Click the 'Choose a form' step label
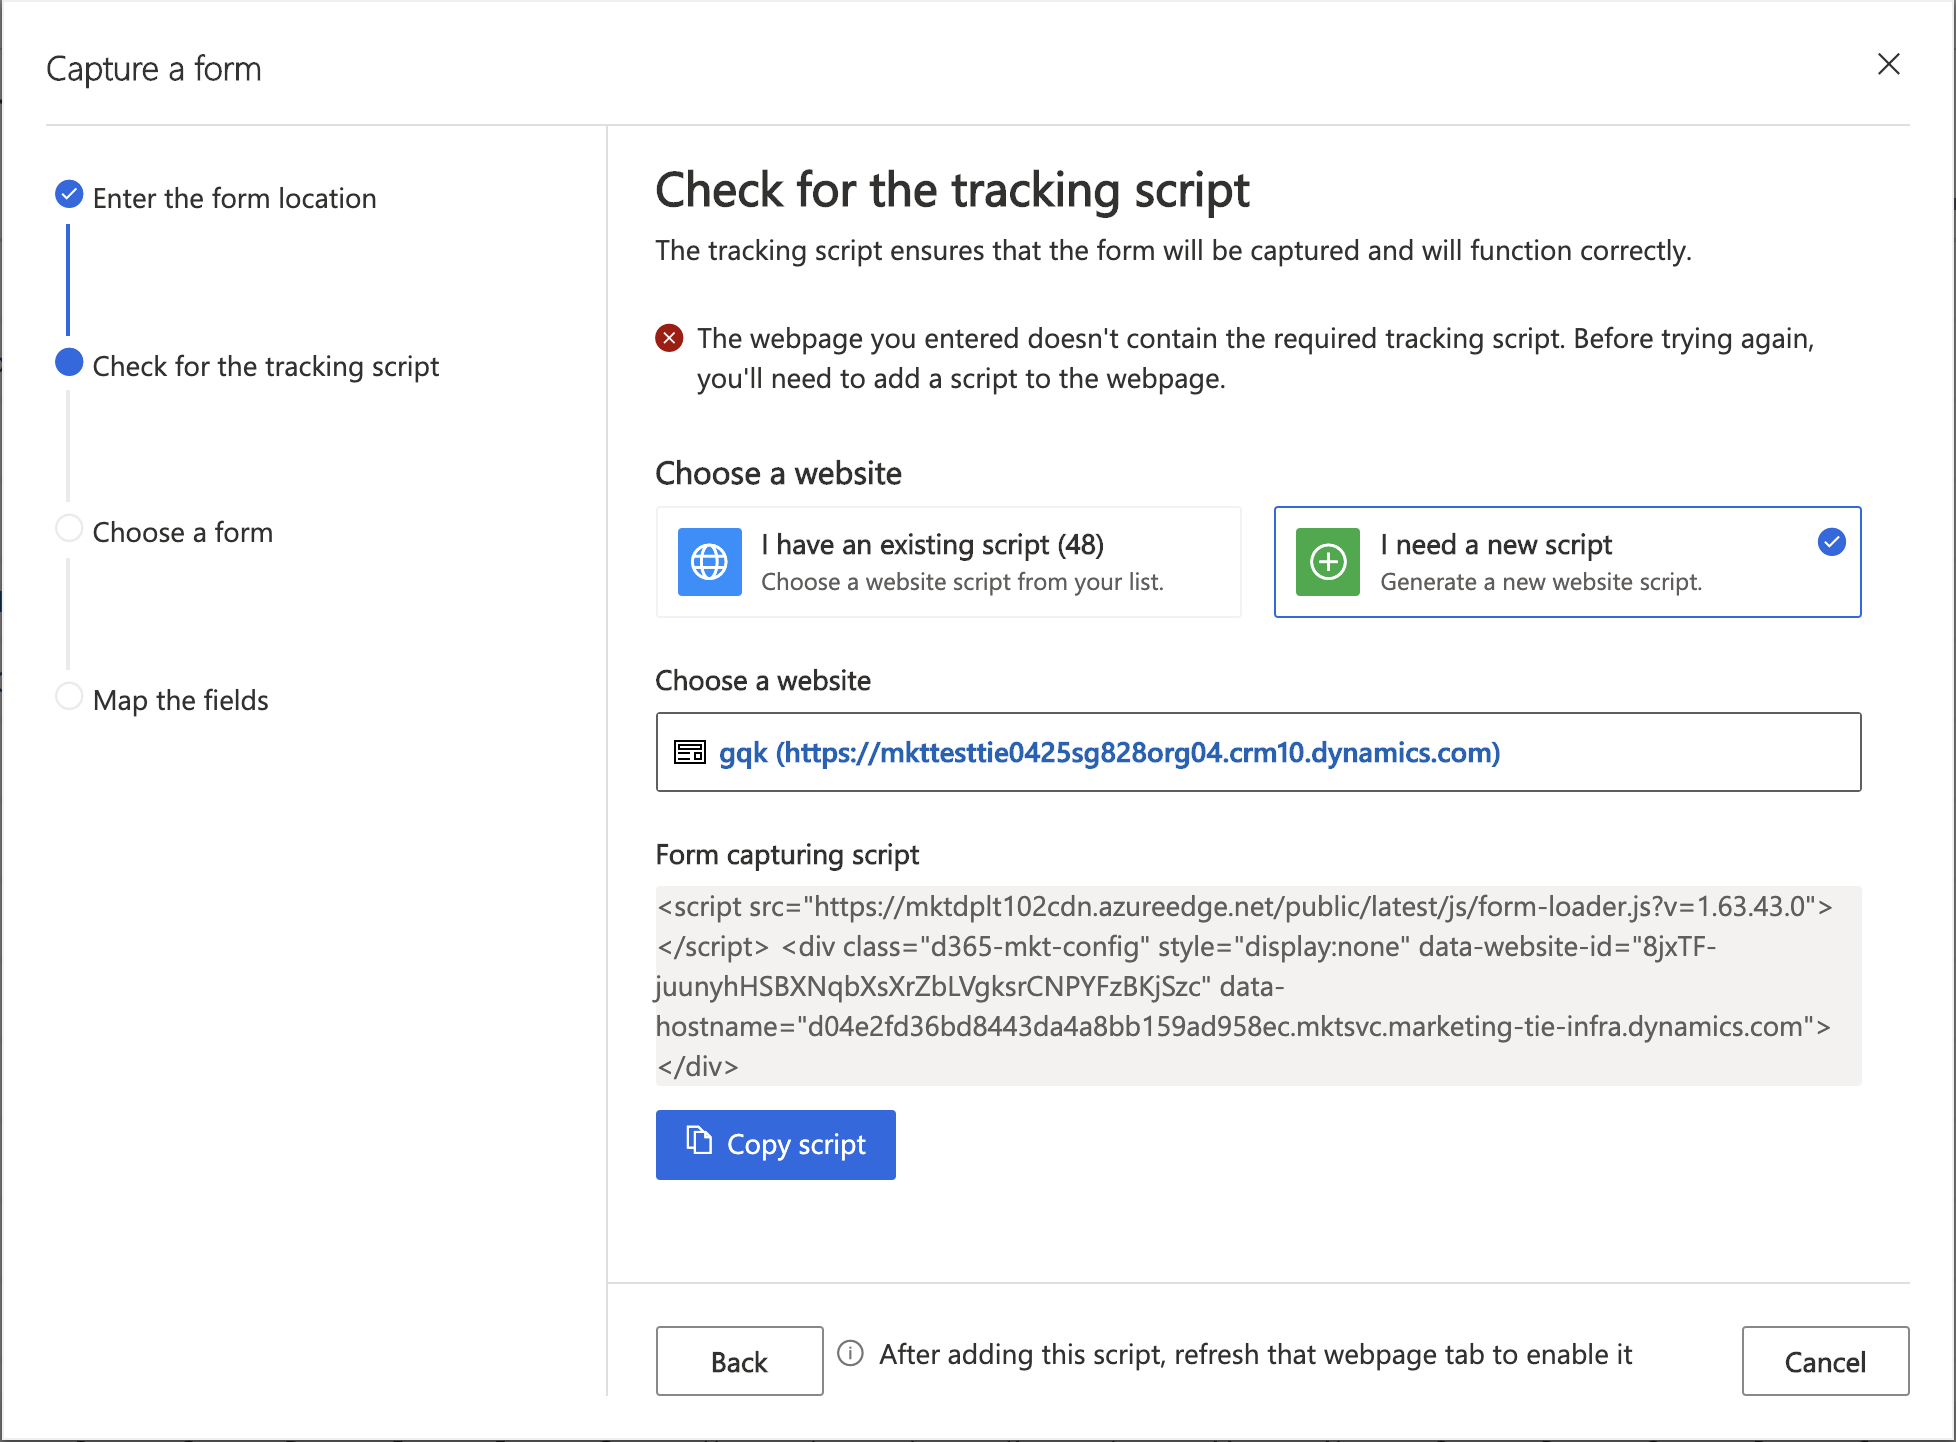 [184, 531]
